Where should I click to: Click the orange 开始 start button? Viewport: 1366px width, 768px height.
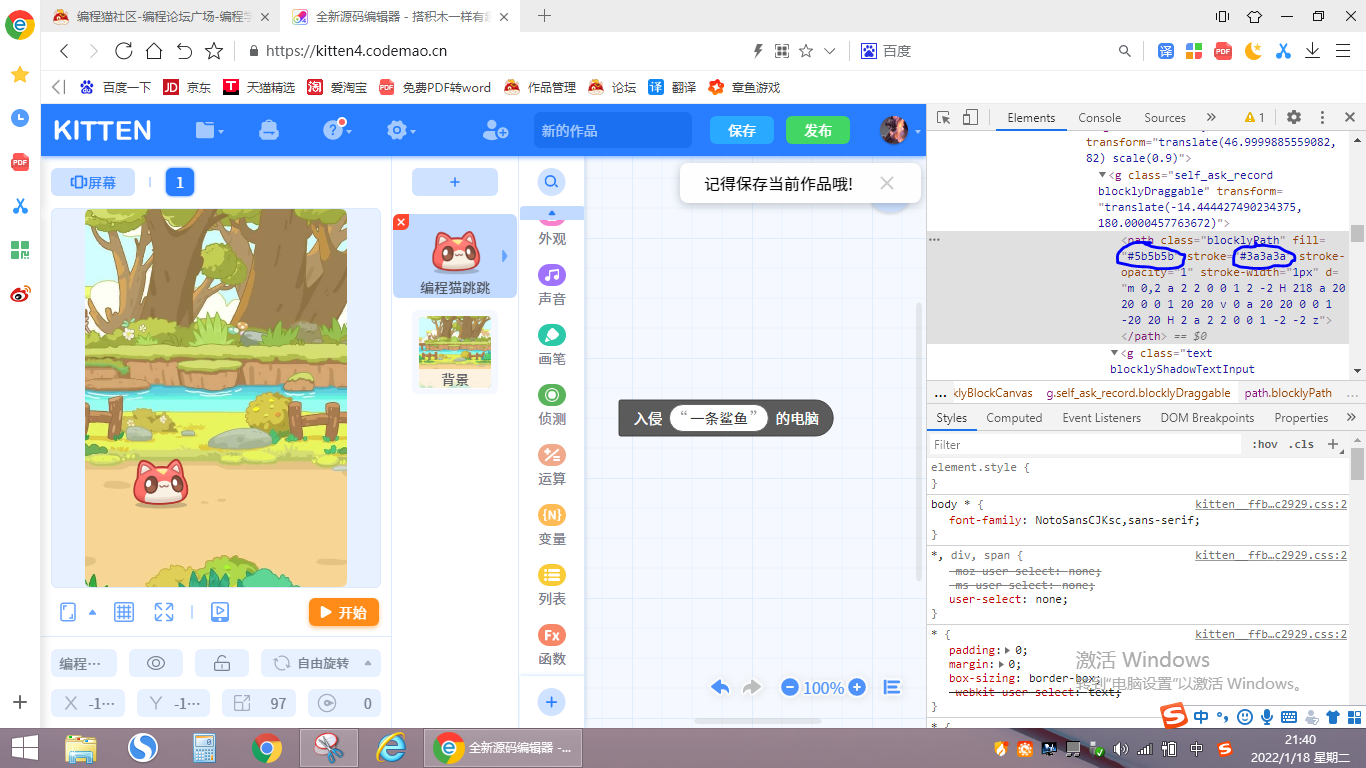tap(344, 612)
